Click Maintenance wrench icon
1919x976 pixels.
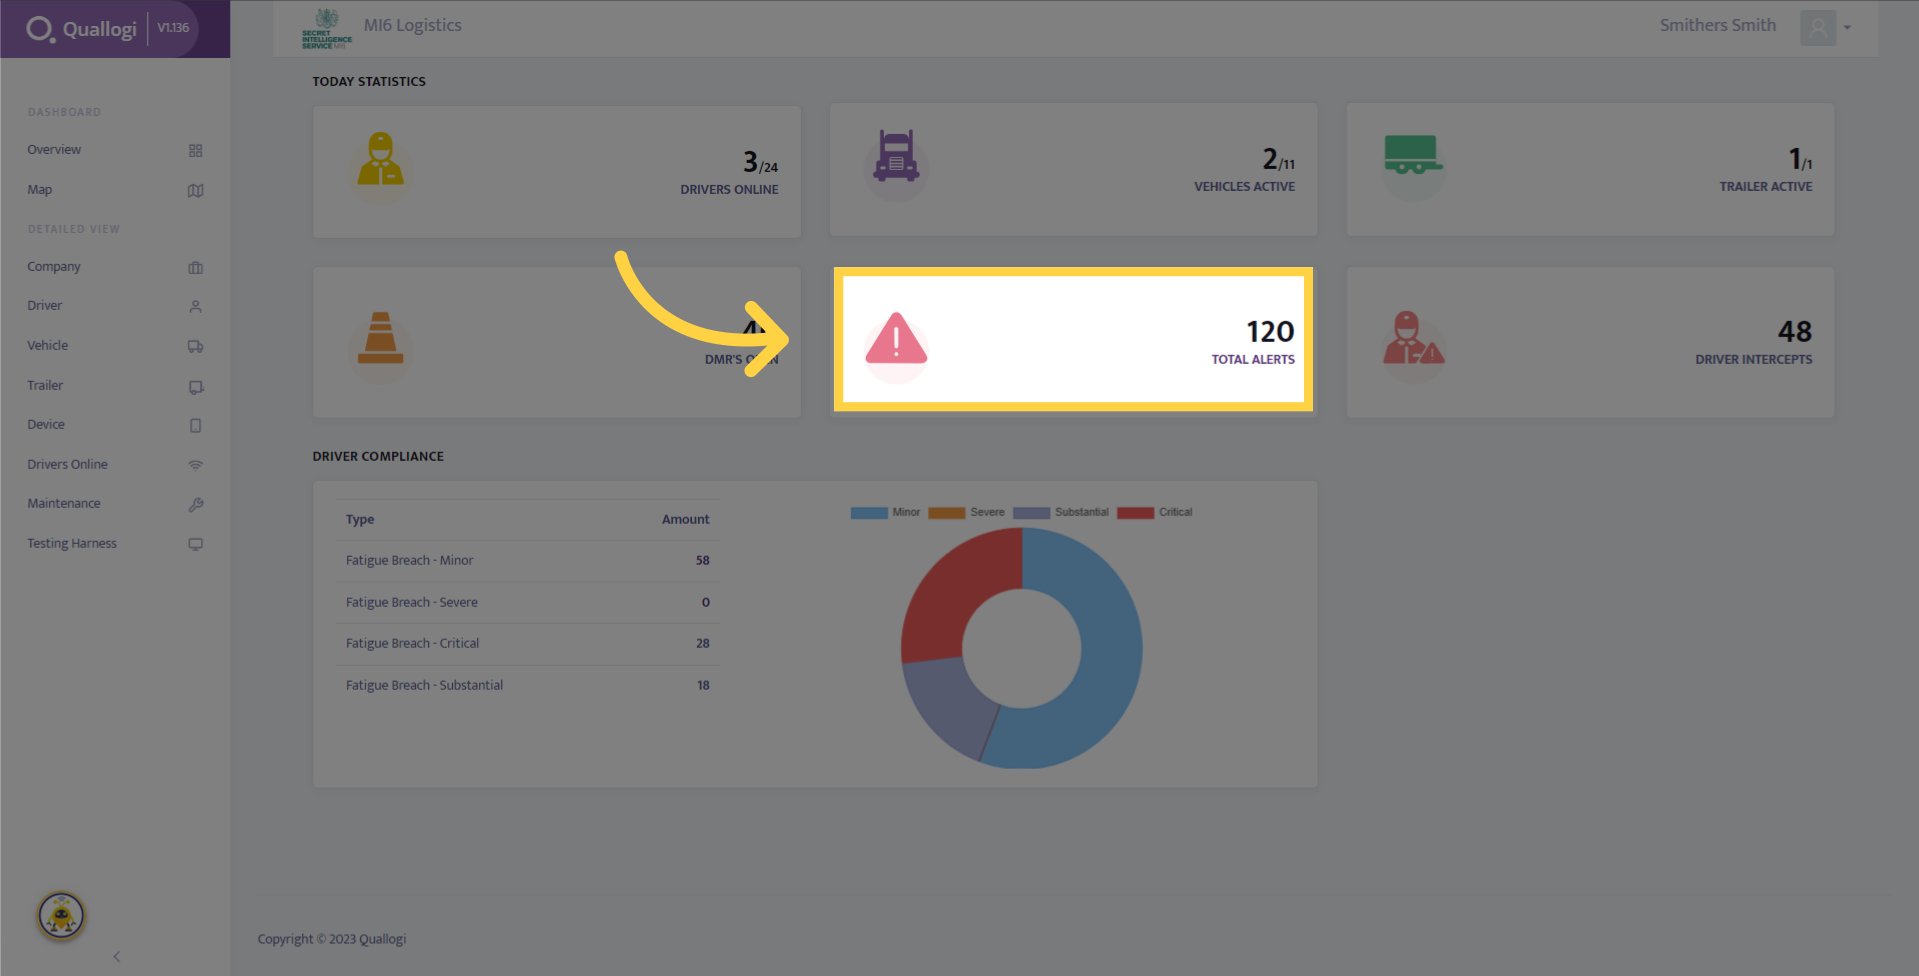[x=195, y=504]
